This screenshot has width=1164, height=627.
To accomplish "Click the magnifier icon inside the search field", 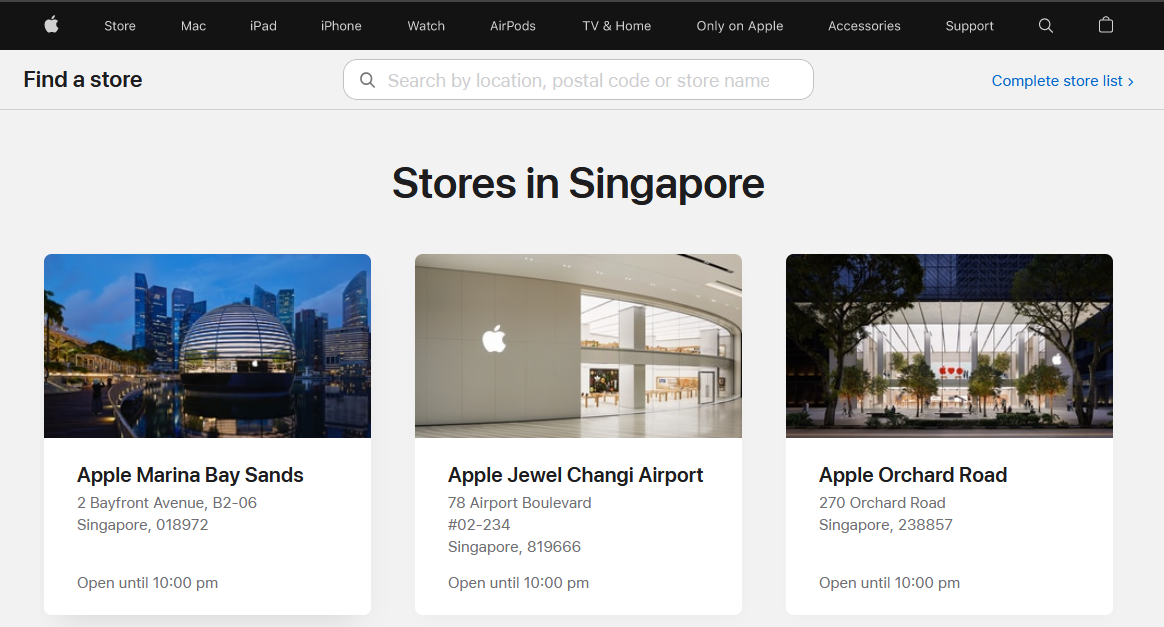I will [x=368, y=80].
